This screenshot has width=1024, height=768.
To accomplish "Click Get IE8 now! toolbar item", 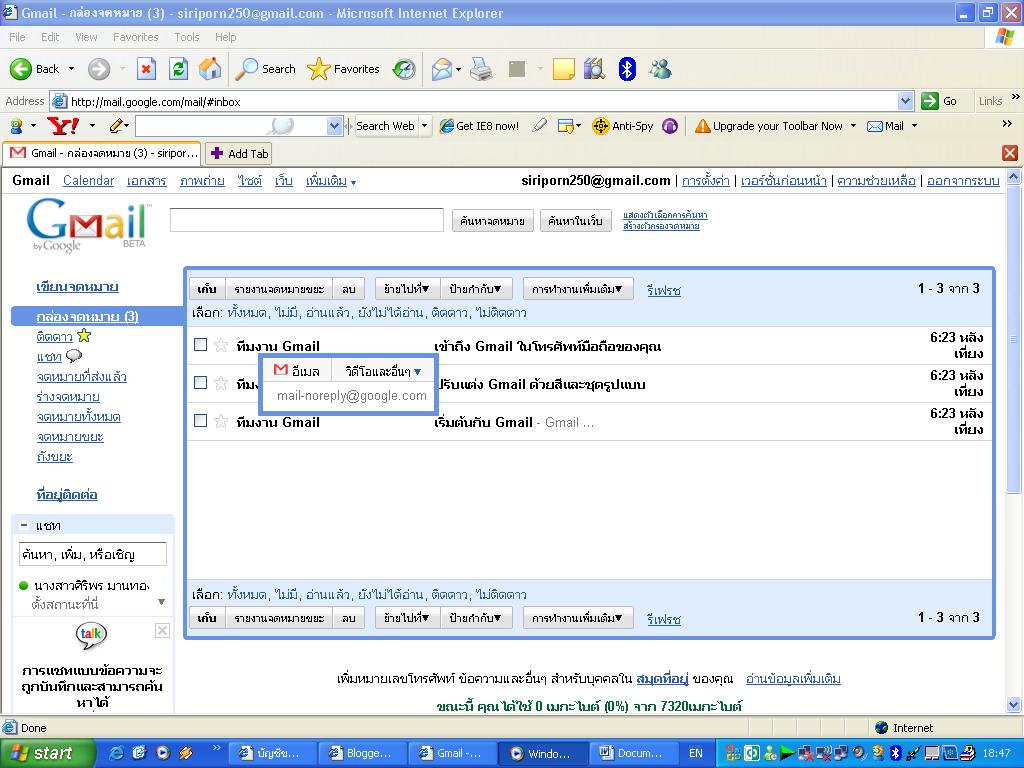I will (479, 126).
